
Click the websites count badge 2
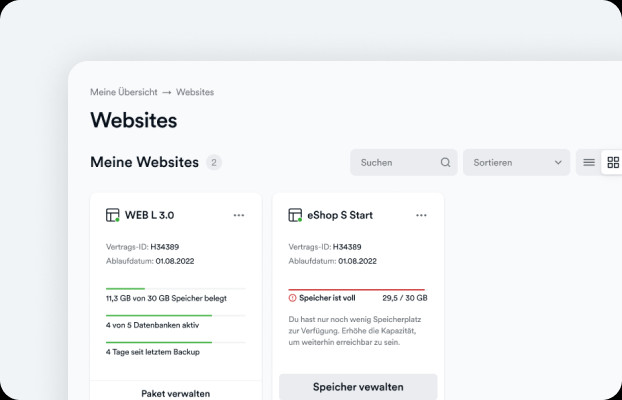point(214,163)
